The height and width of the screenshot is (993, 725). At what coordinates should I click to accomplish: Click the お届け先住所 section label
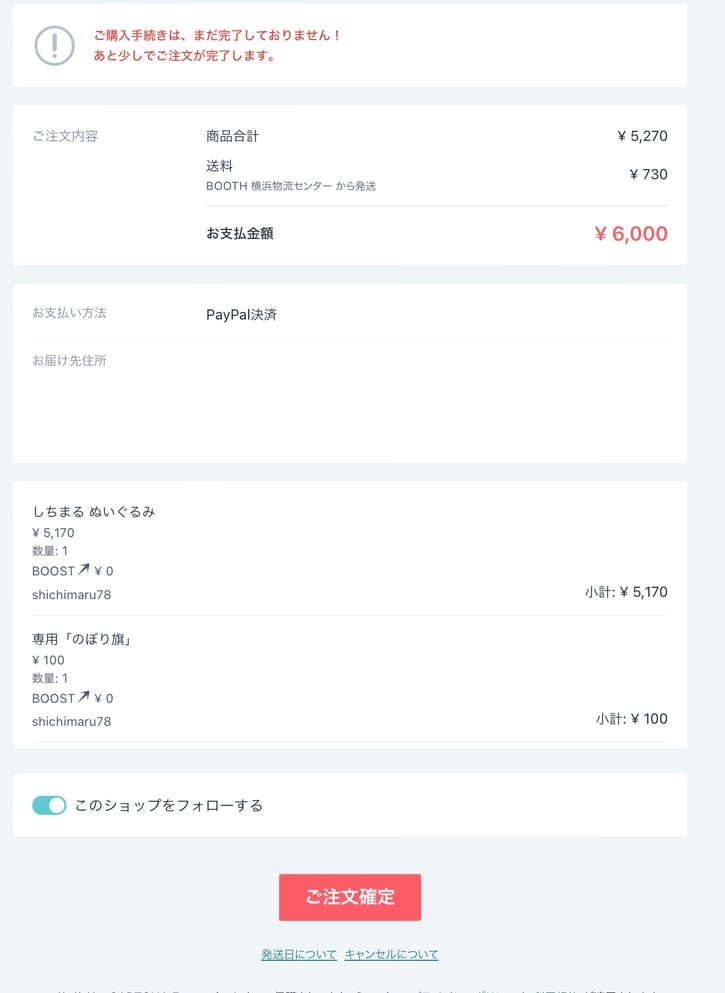click(x=69, y=360)
